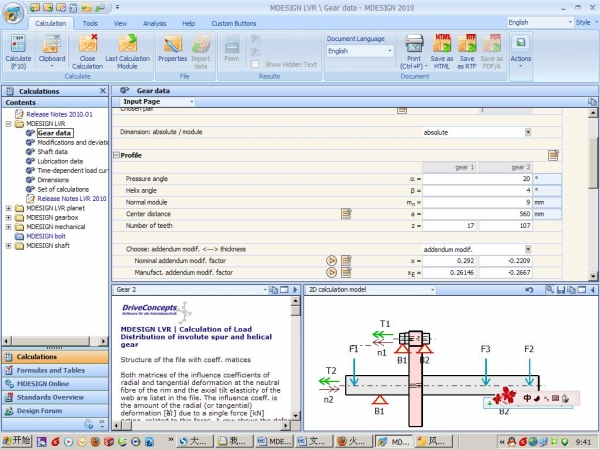Toggle Show Hidden Text checkbox
600x450 pixels.
pyautogui.click(x=255, y=64)
